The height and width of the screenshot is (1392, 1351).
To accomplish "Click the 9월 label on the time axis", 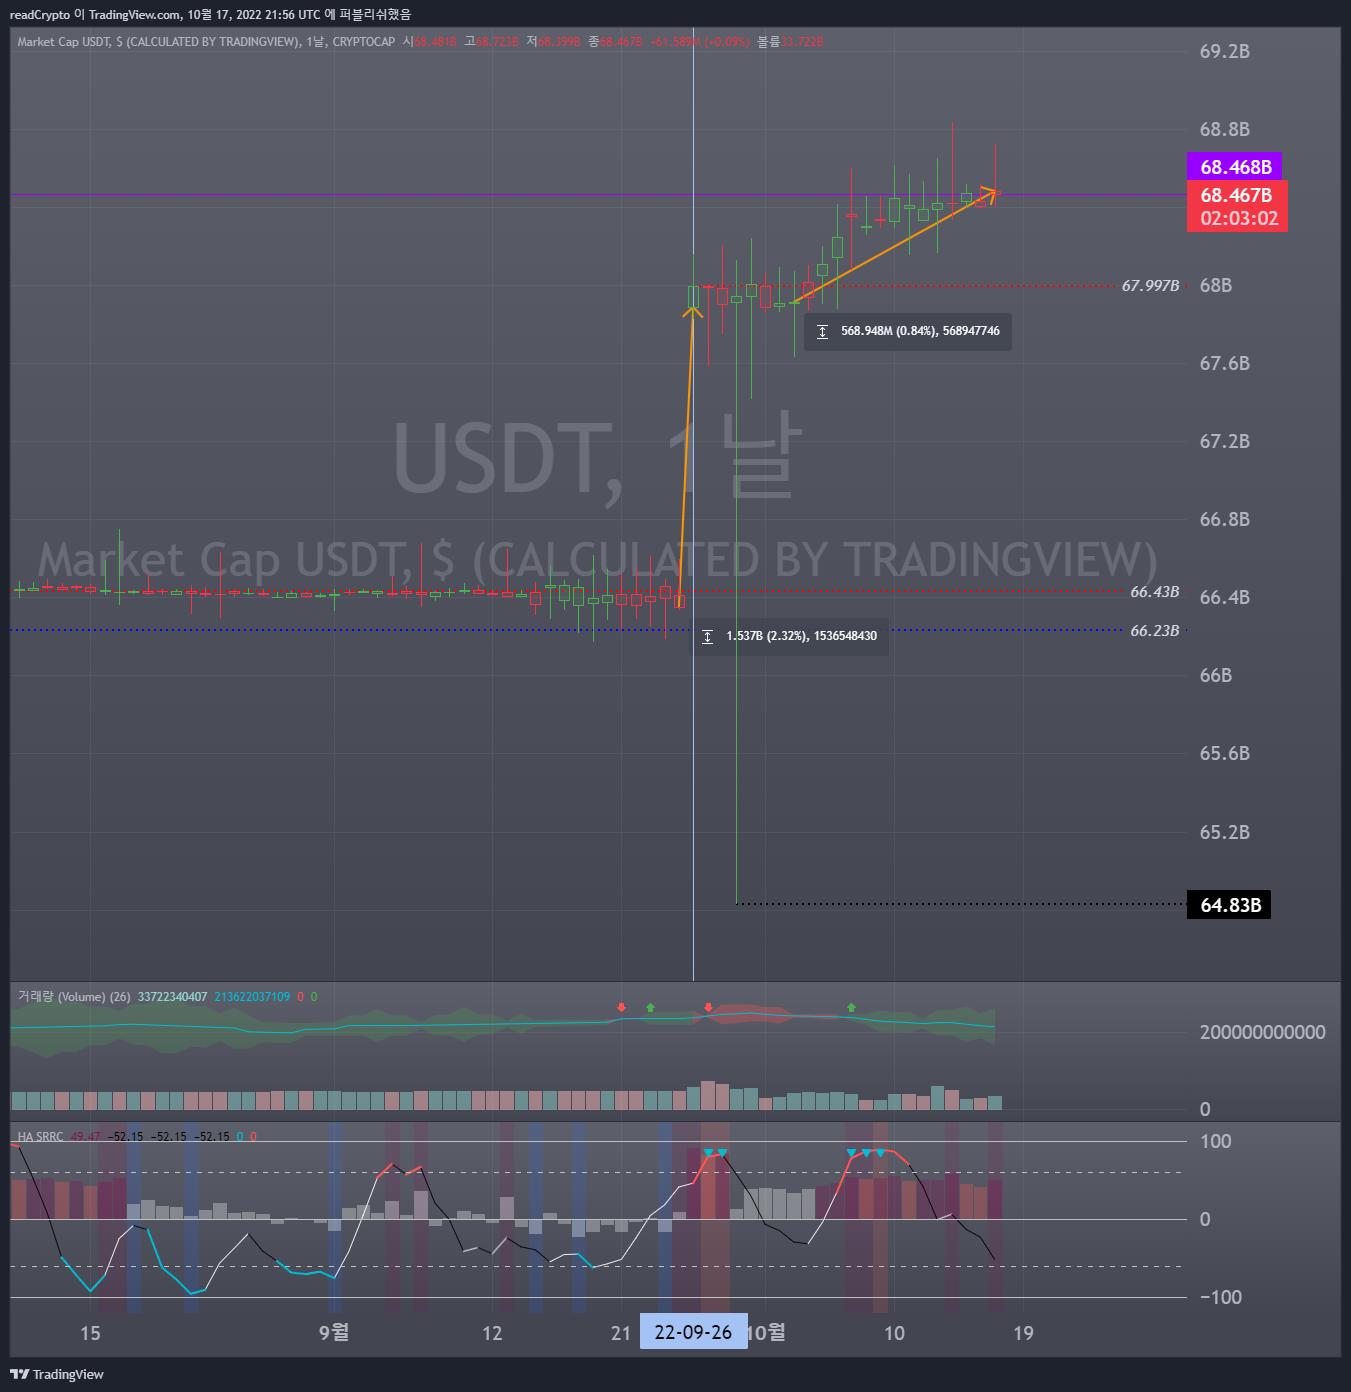I will (334, 1332).
